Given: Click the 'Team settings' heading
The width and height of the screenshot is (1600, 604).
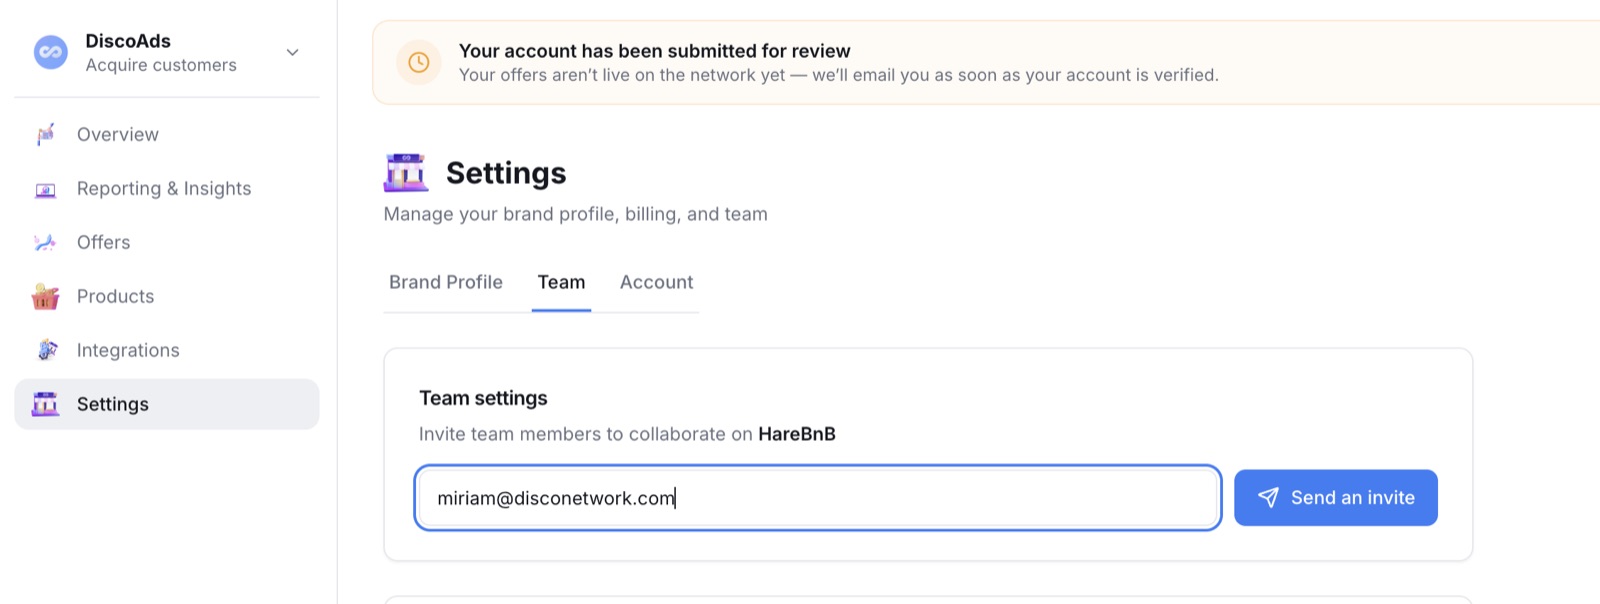Looking at the screenshot, I should [x=483, y=398].
